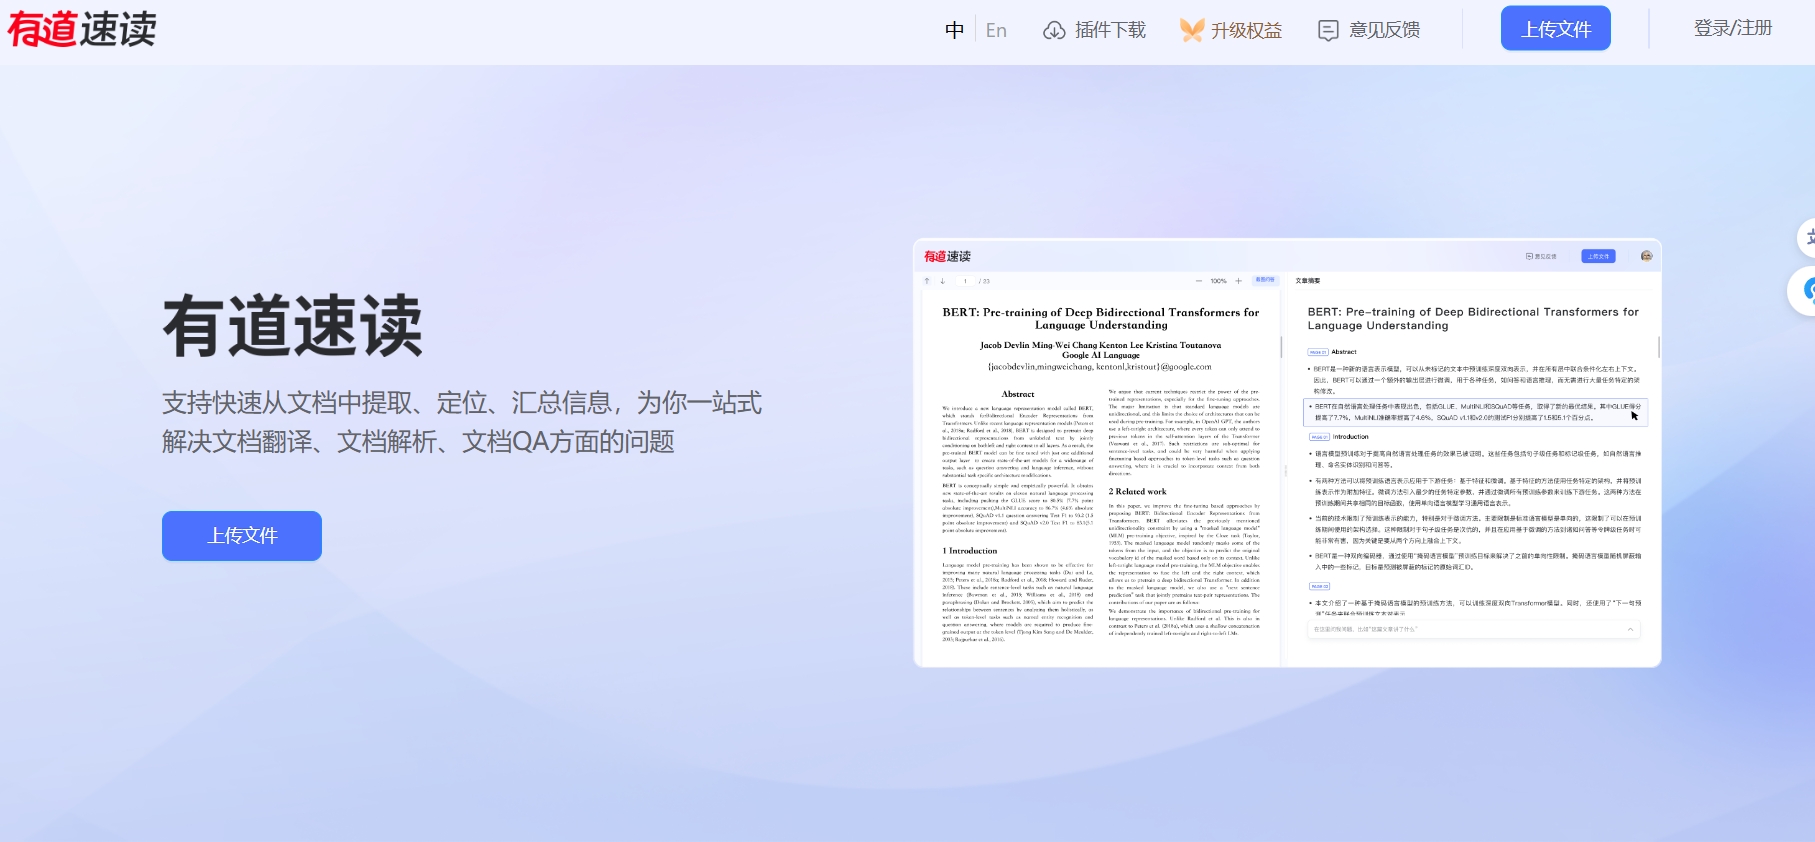Viewport: 1815px width, 842px height.
Task: Switch the site language to En
Action: click(x=996, y=30)
